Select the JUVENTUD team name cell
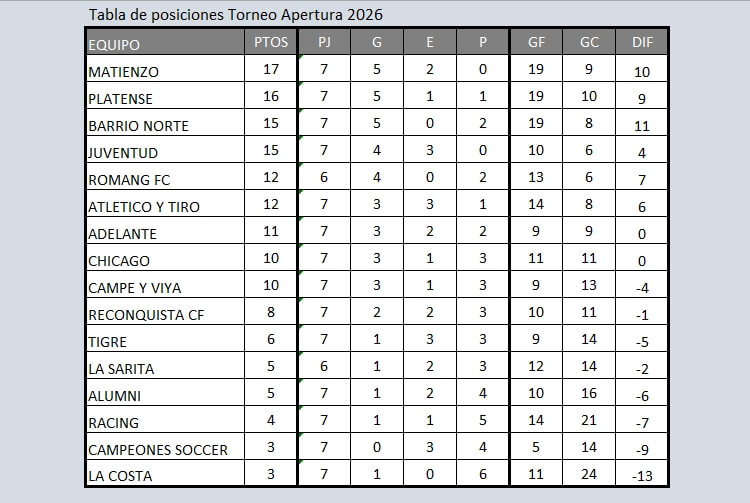Image resolution: width=750 pixels, height=503 pixels. point(122,153)
